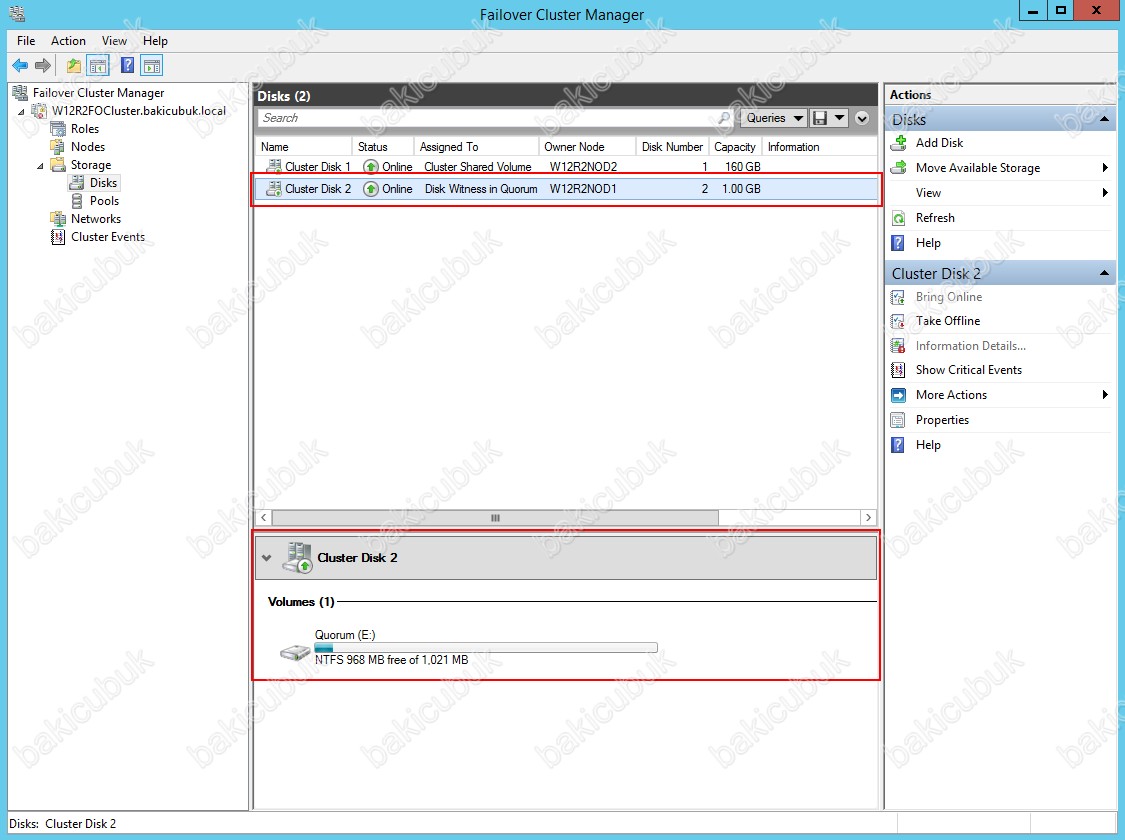Click the Quorum (E:) drive icon

pyautogui.click(x=295, y=651)
